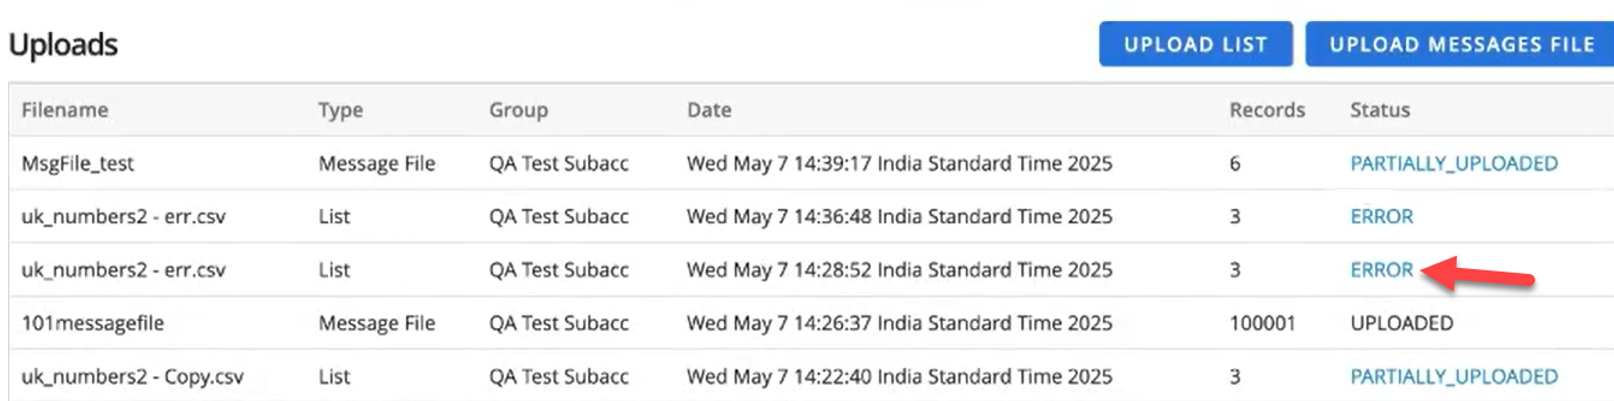Click the Filename column header
The height and width of the screenshot is (401, 1614).
tap(65, 110)
